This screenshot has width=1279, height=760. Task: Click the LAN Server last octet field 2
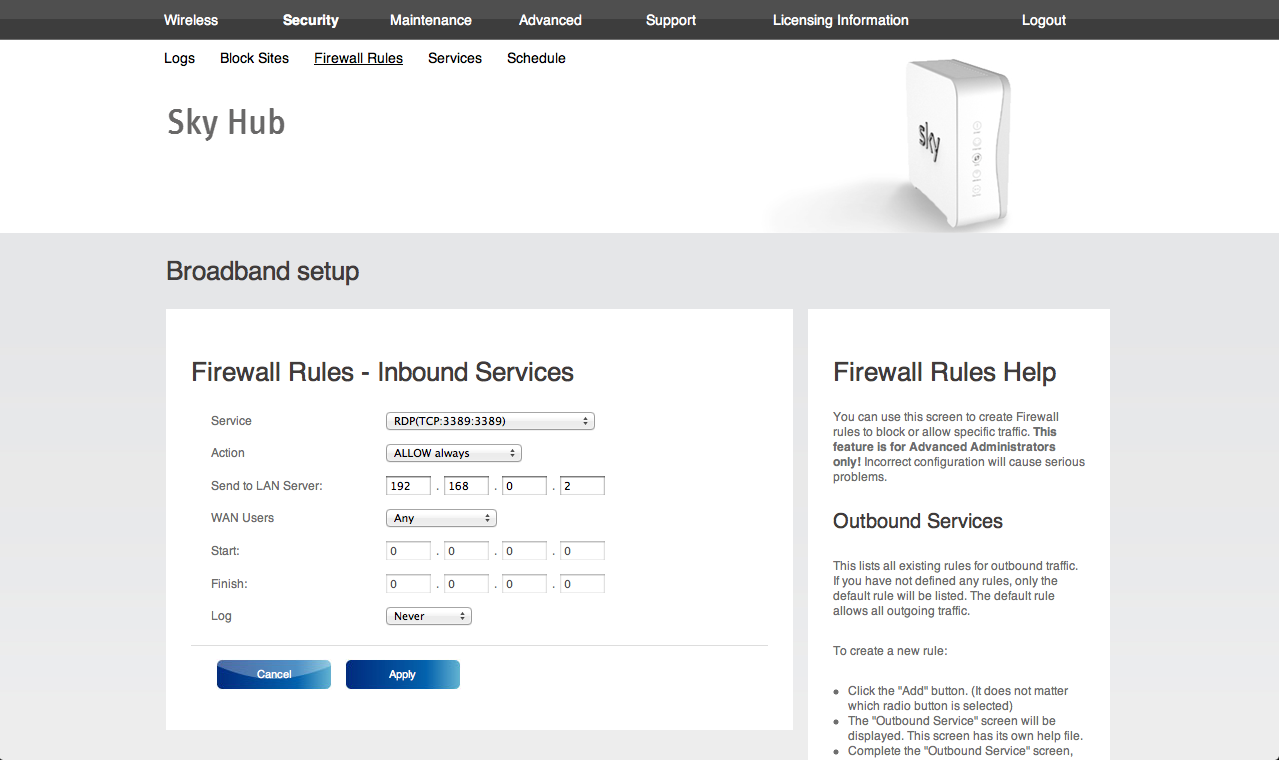[x=582, y=486]
